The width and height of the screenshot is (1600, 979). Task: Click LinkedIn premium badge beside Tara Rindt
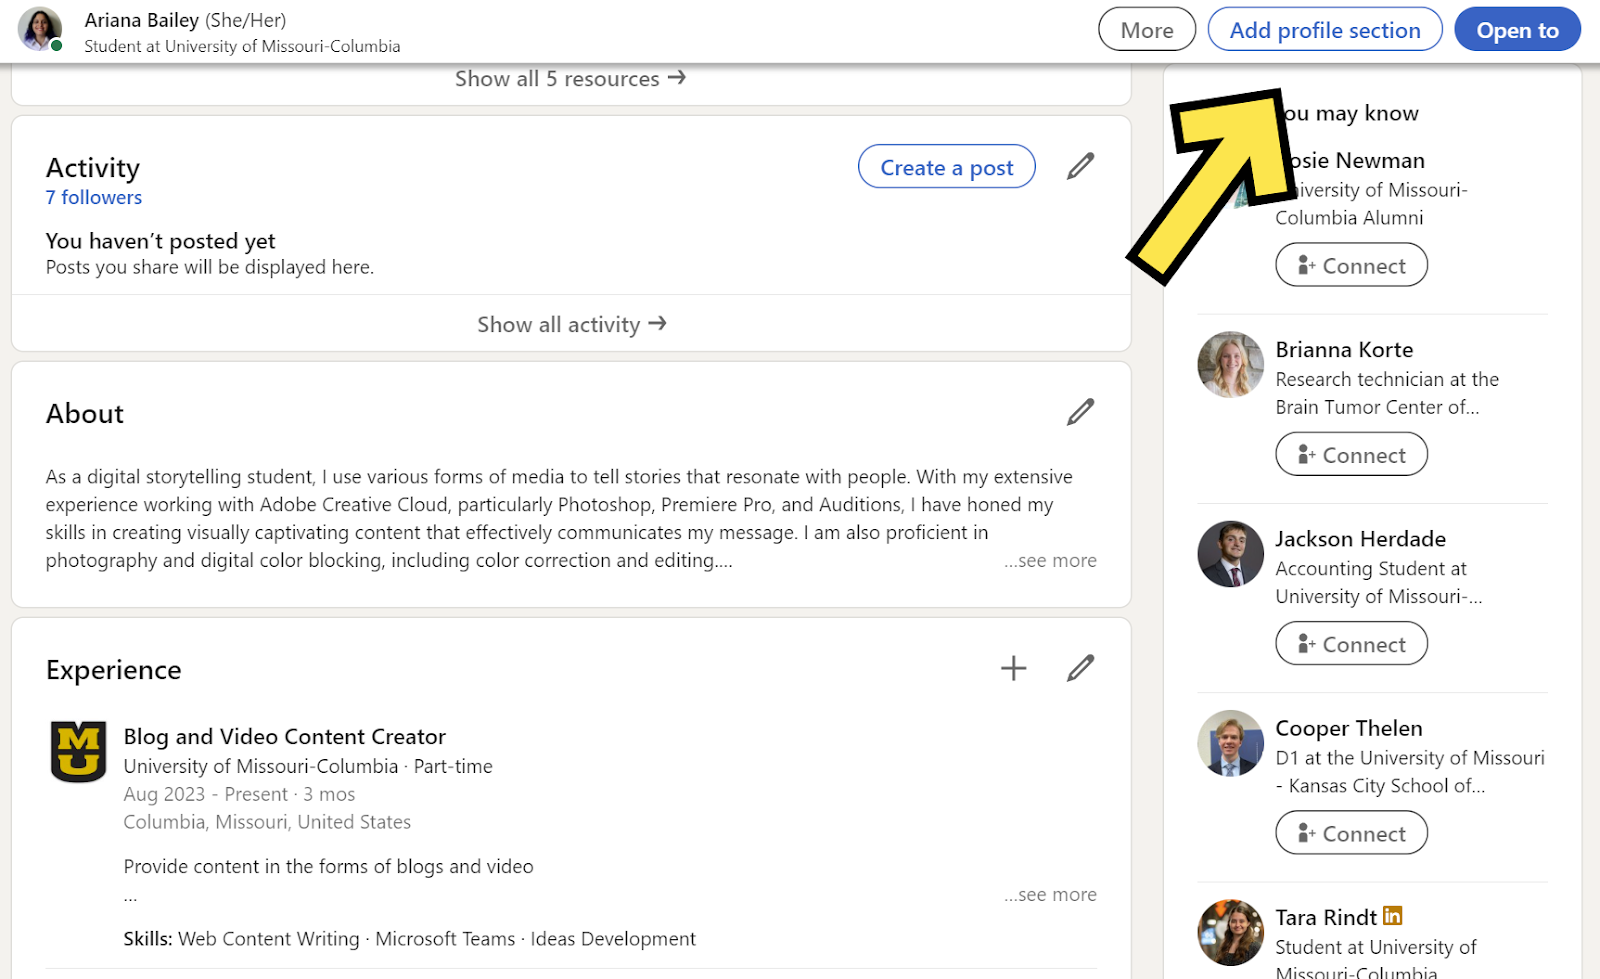(x=1392, y=916)
